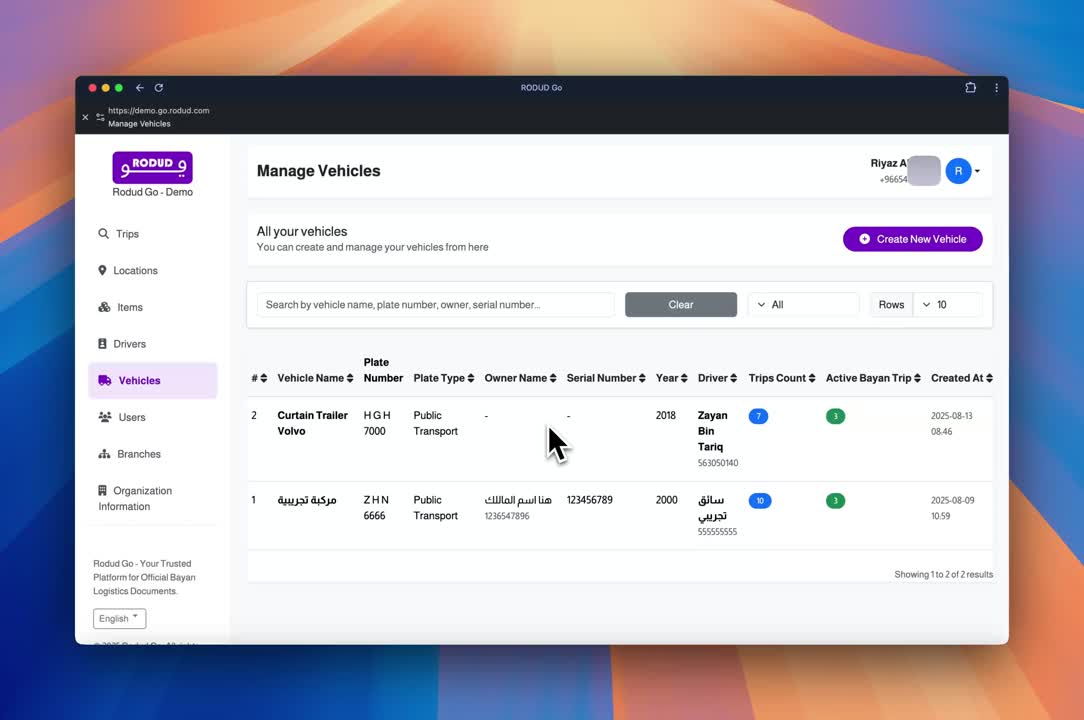The image size is (1084, 720).
Task: Go back with the browser arrow
Action: click(140, 88)
